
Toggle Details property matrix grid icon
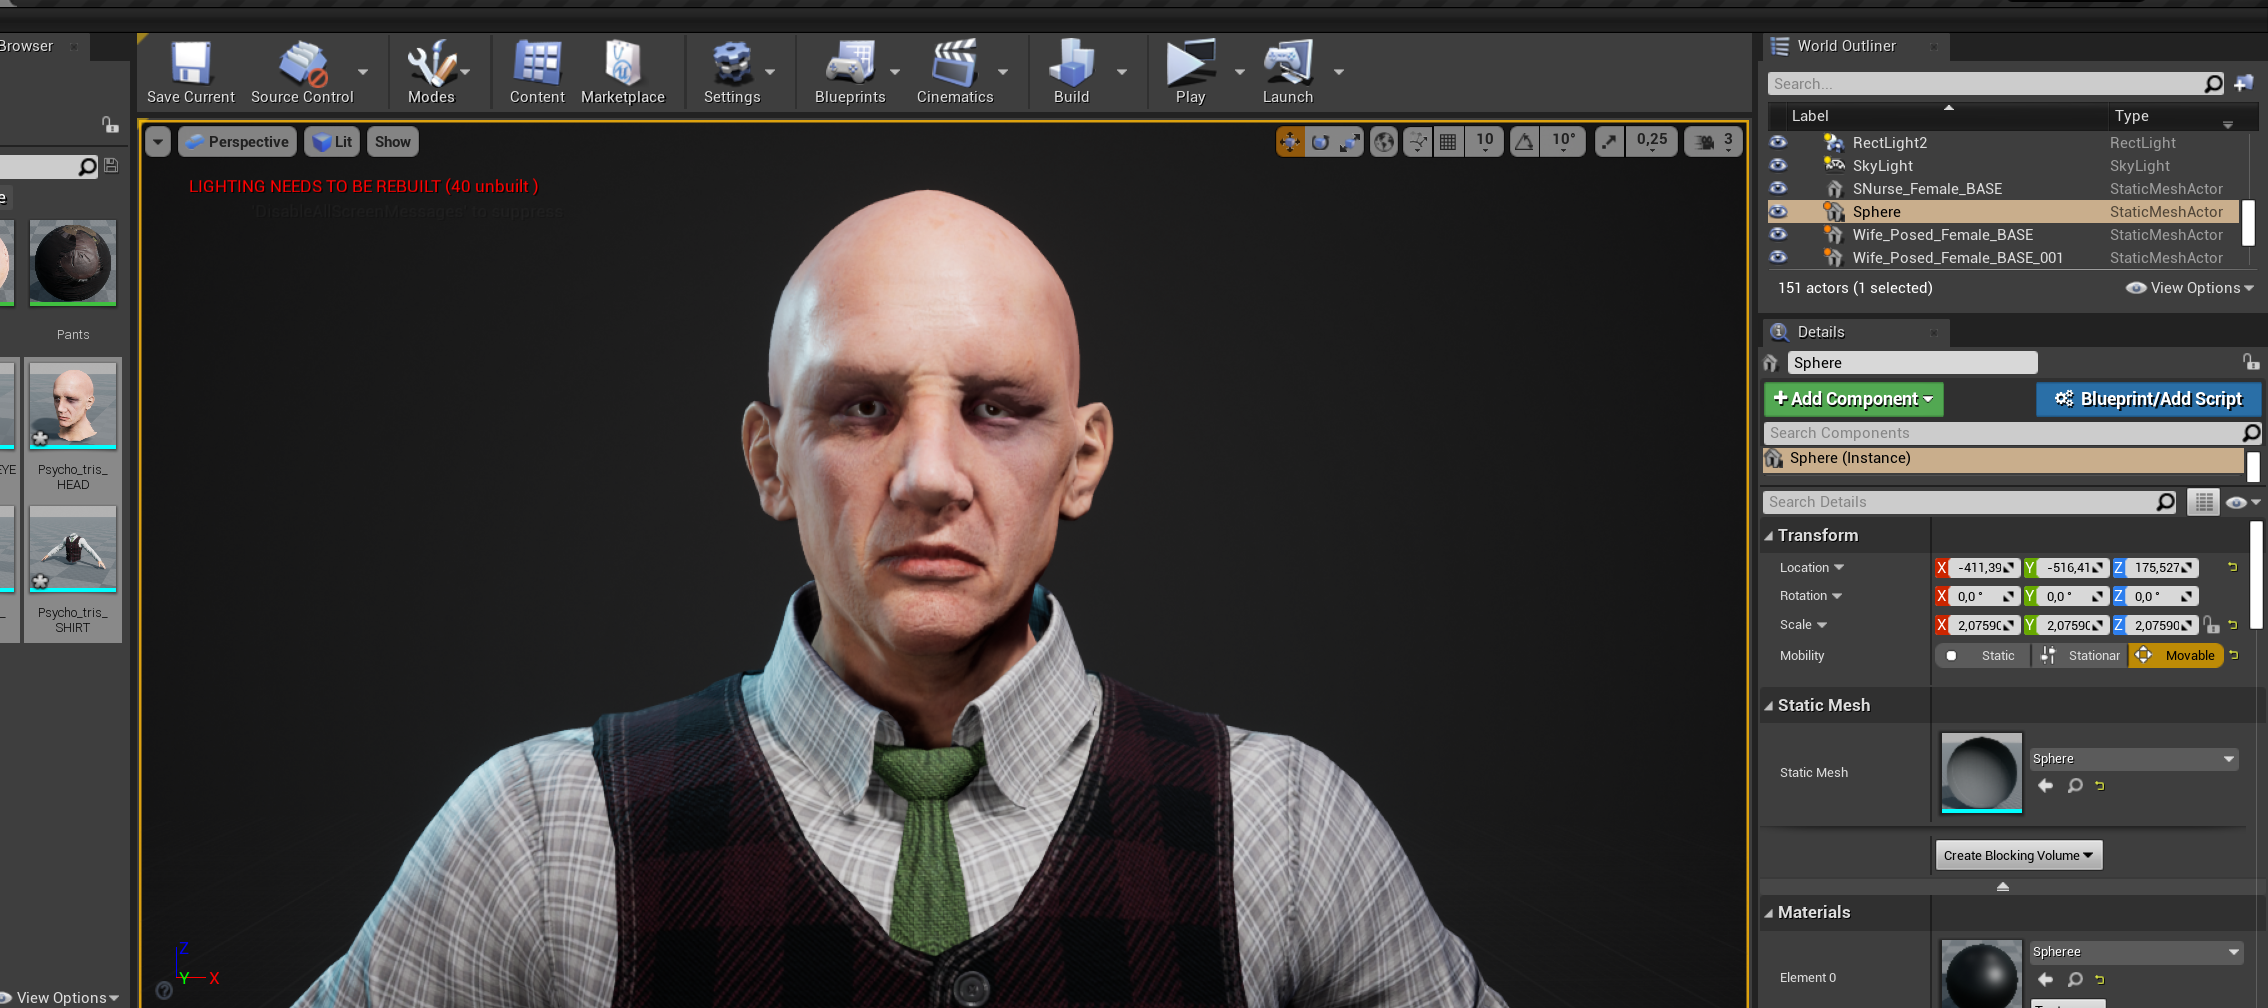coord(2203,502)
